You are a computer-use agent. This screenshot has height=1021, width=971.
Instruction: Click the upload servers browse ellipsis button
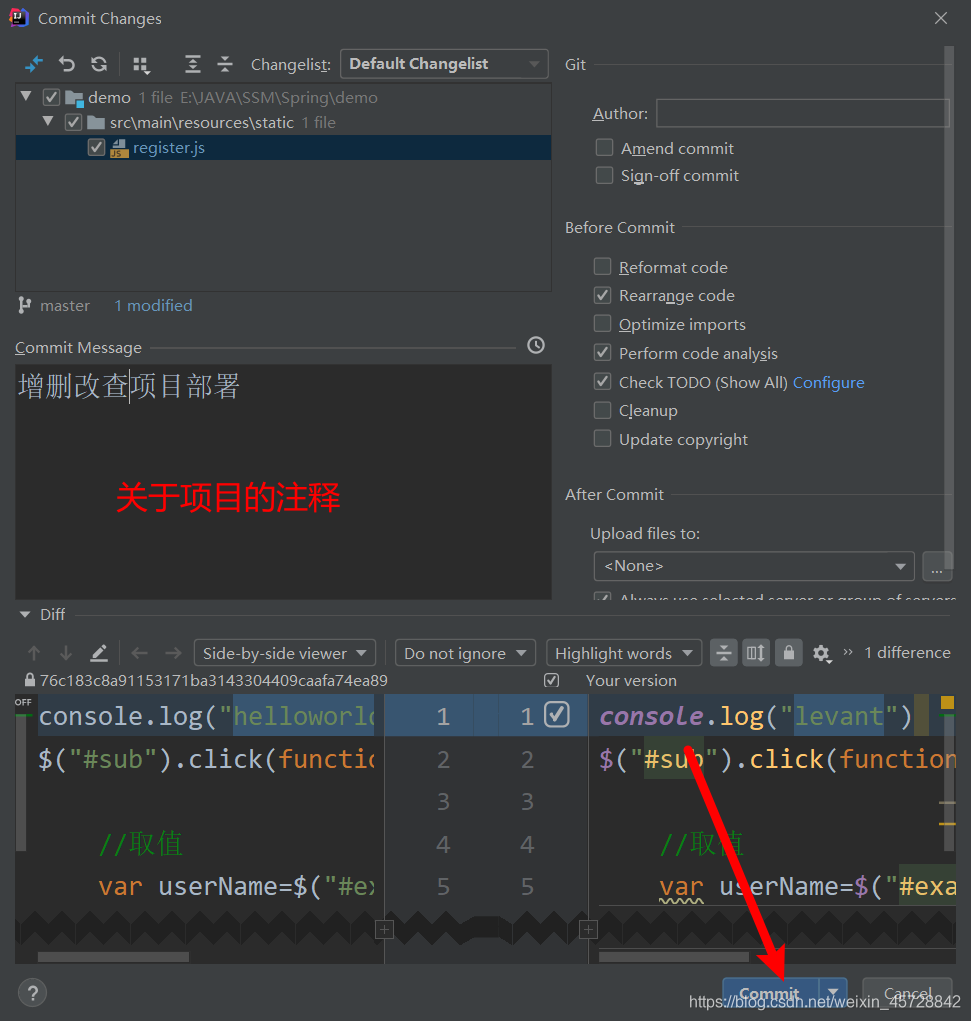click(937, 566)
